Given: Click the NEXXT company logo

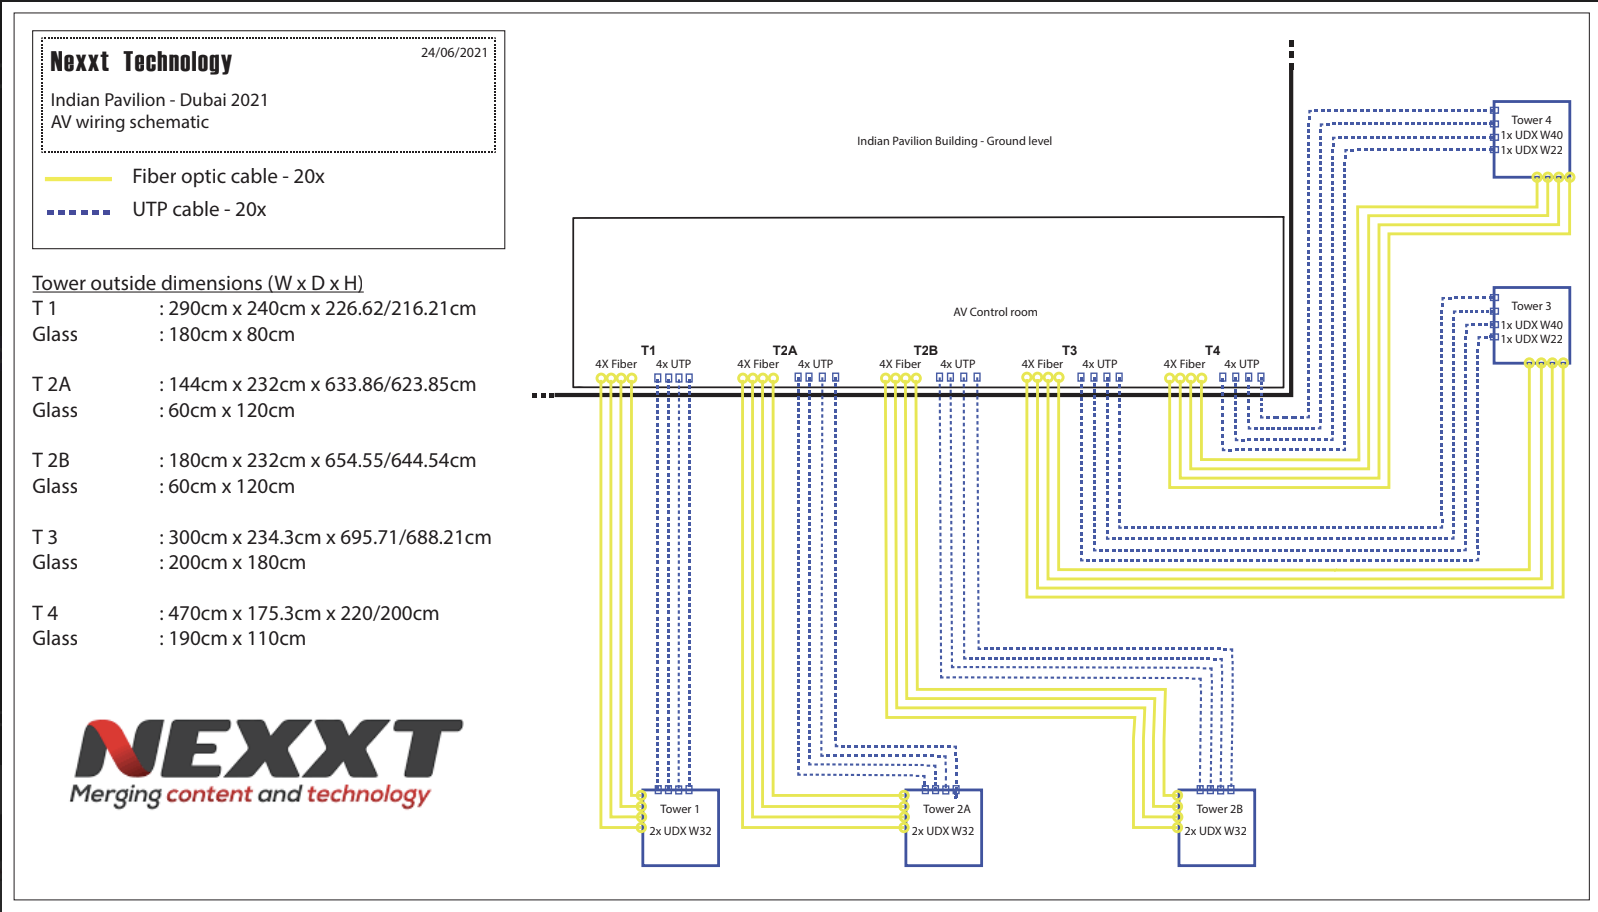Looking at the screenshot, I should click(x=267, y=762).
